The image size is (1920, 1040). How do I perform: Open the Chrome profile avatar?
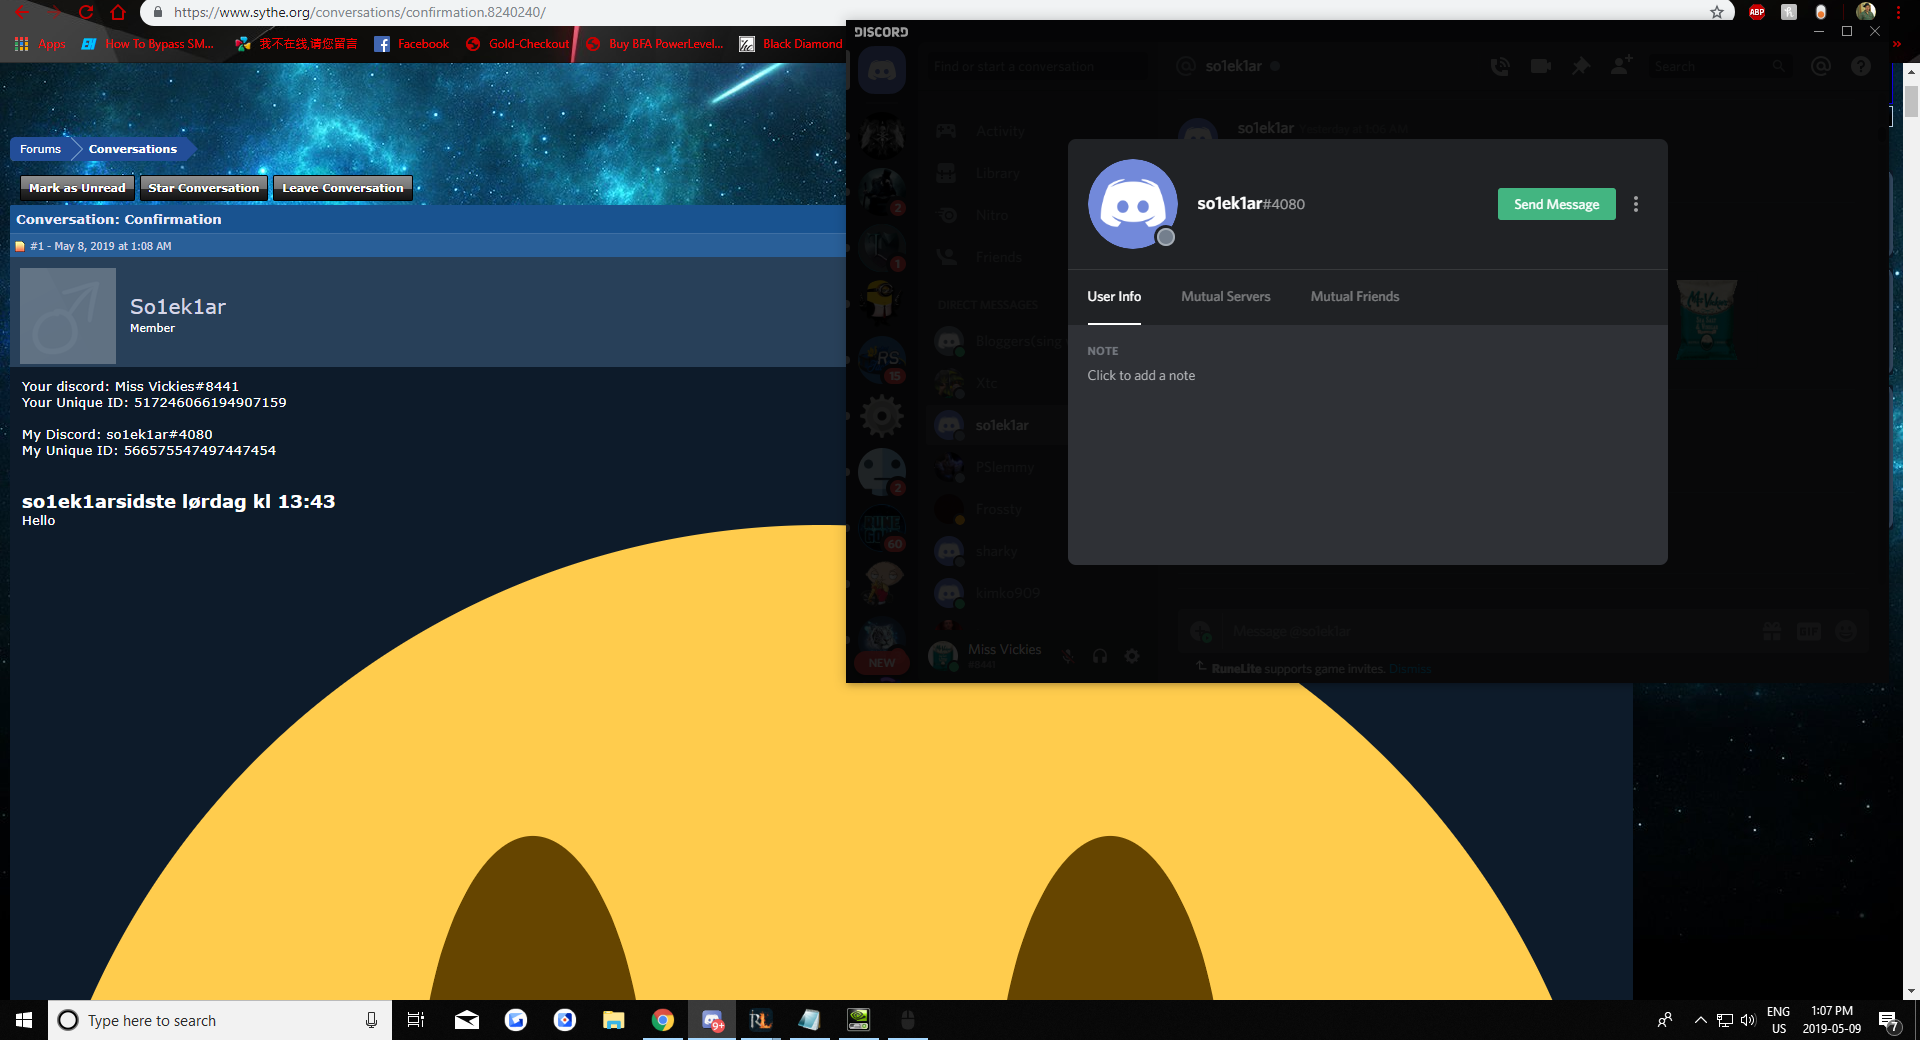[x=1866, y=12]
